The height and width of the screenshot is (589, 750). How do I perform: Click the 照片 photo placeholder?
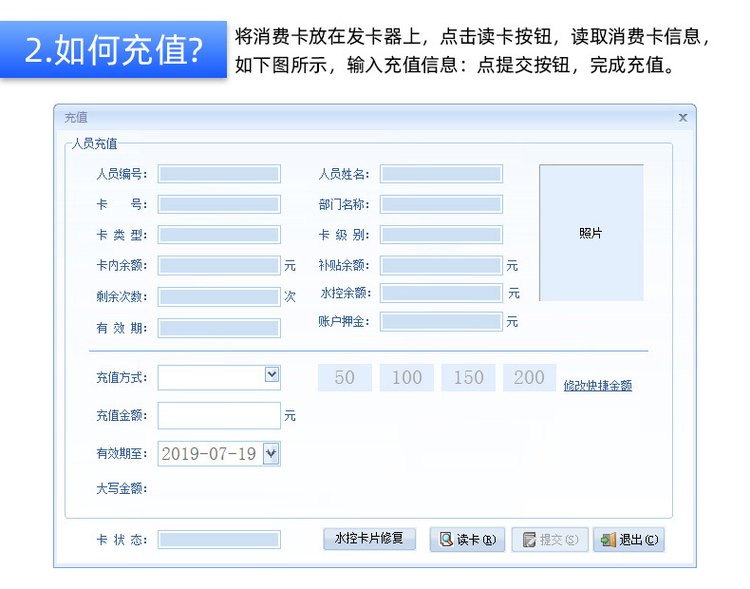(591, 233)
